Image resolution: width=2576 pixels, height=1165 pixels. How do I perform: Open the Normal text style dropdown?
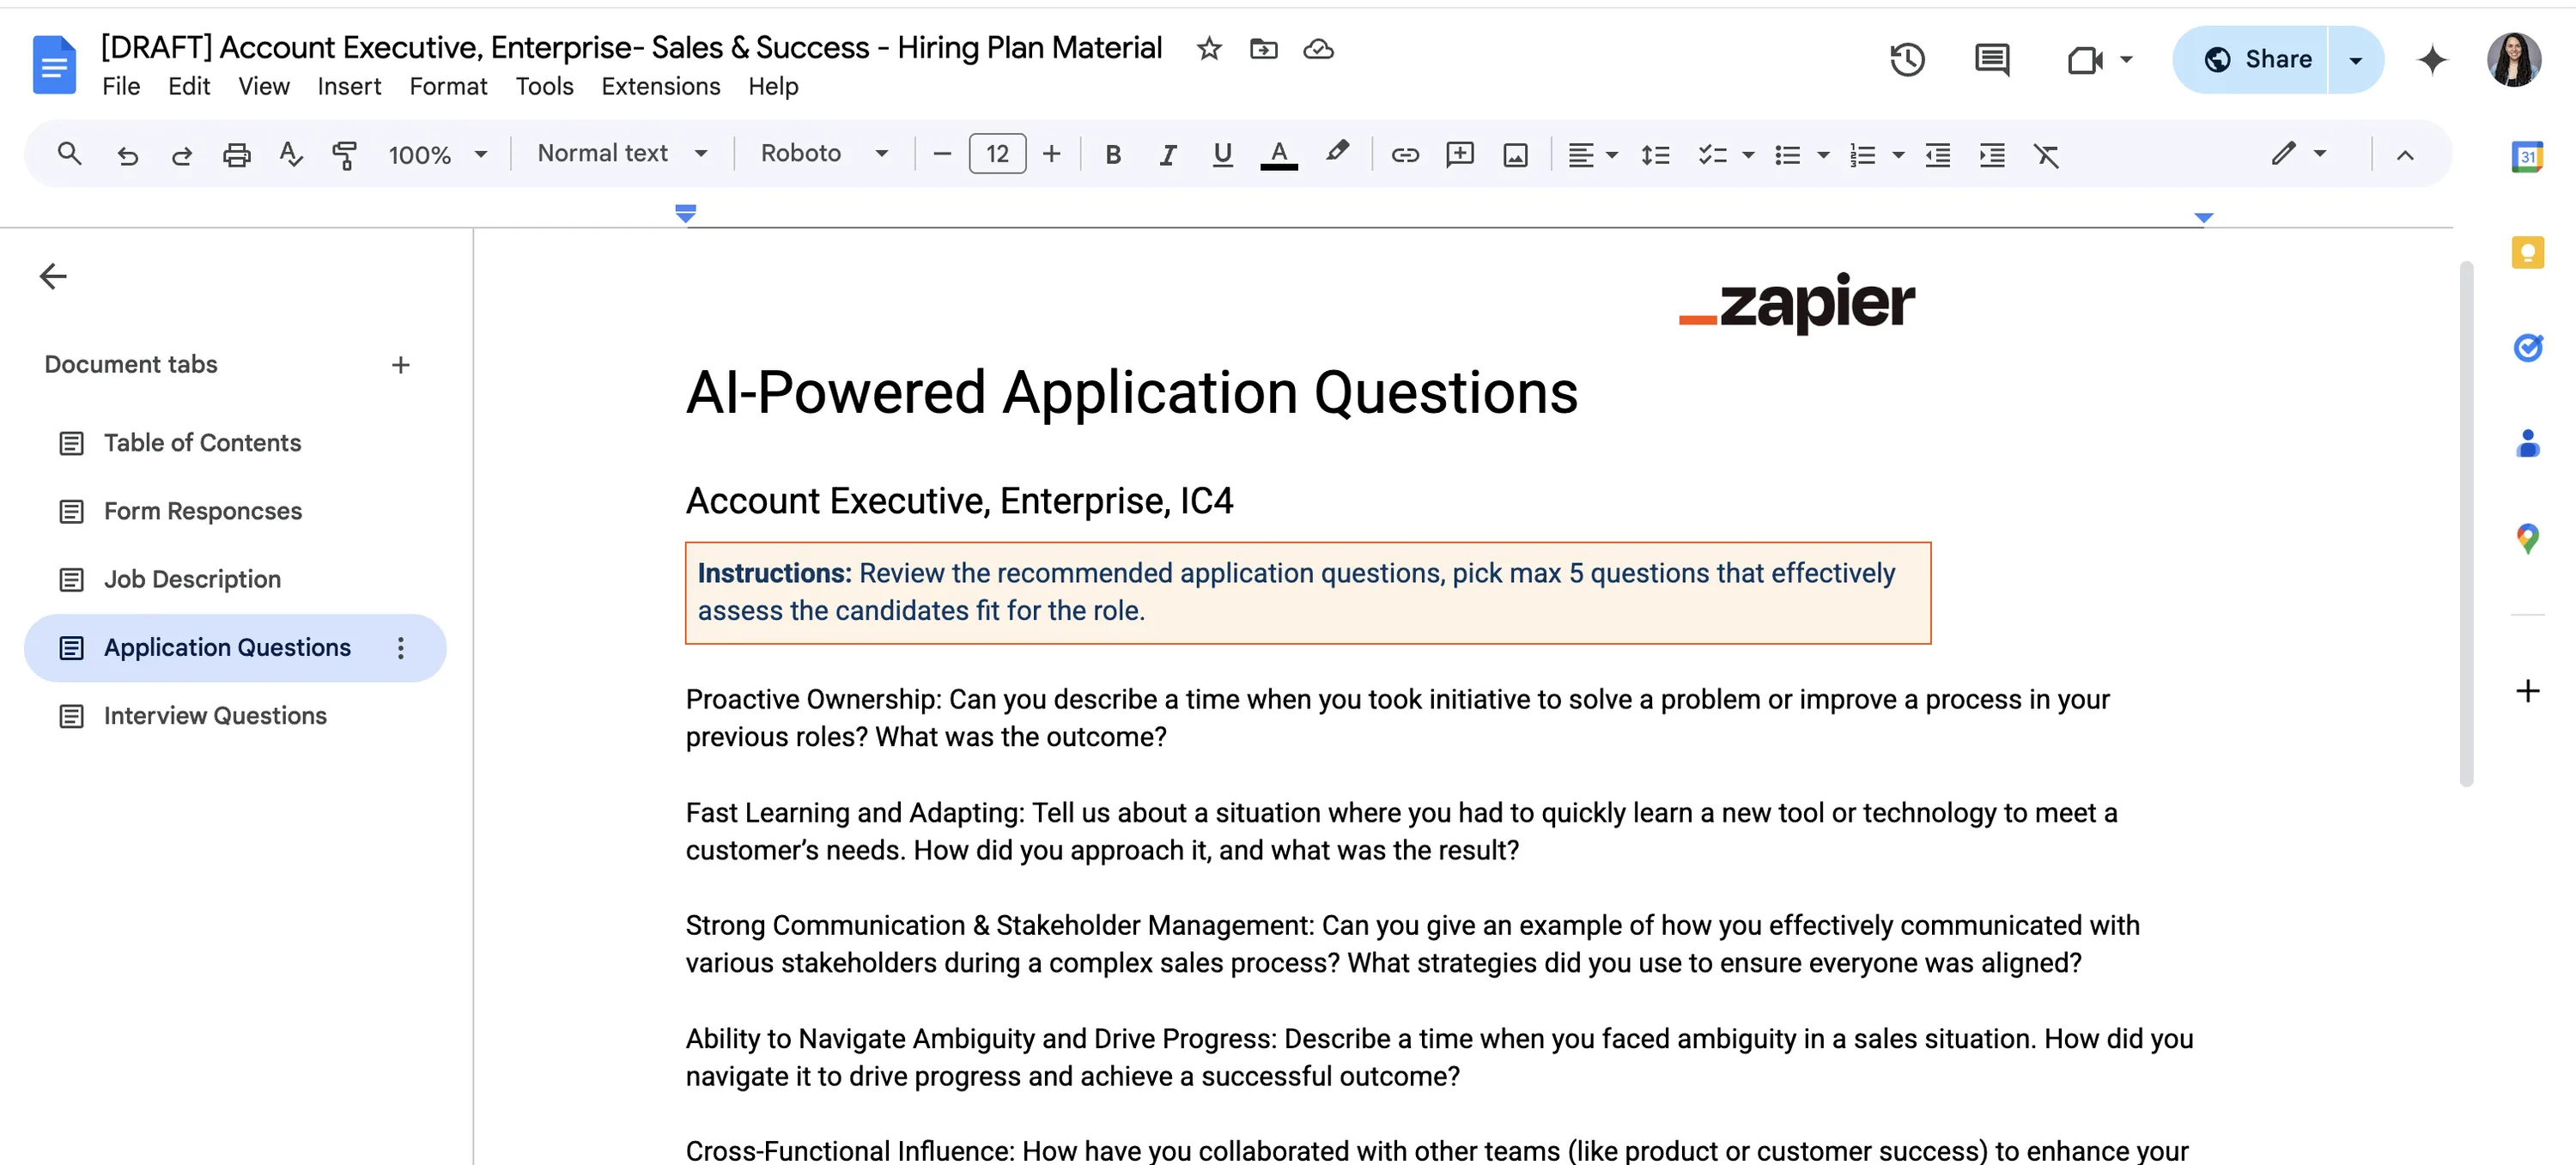pos(622,153)
